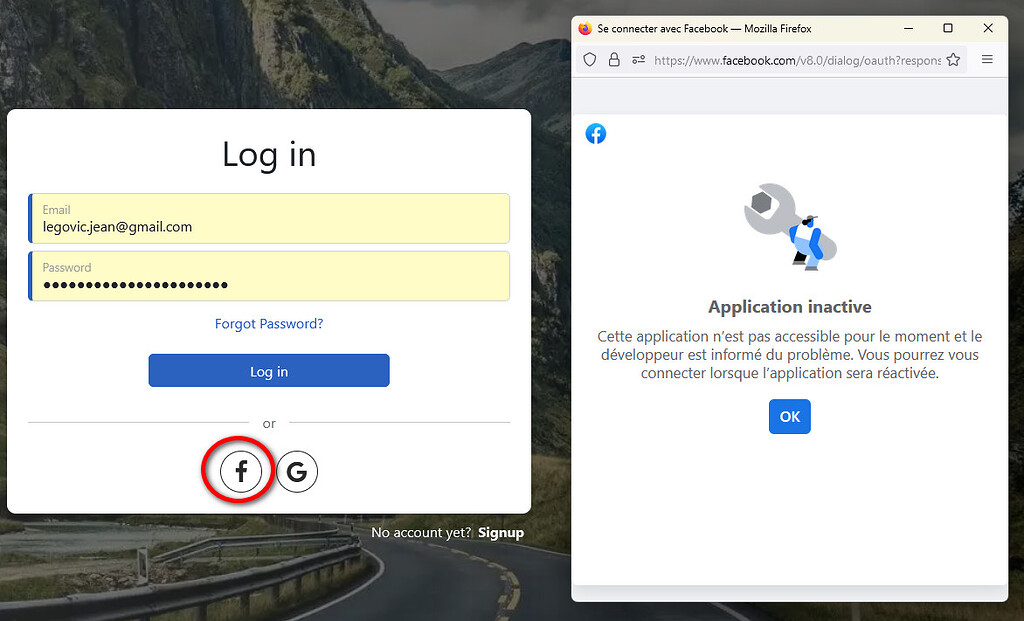This screenshot has width=1024, height=621.
Task: Click the padlock site security icon
Action: (614, 60)
